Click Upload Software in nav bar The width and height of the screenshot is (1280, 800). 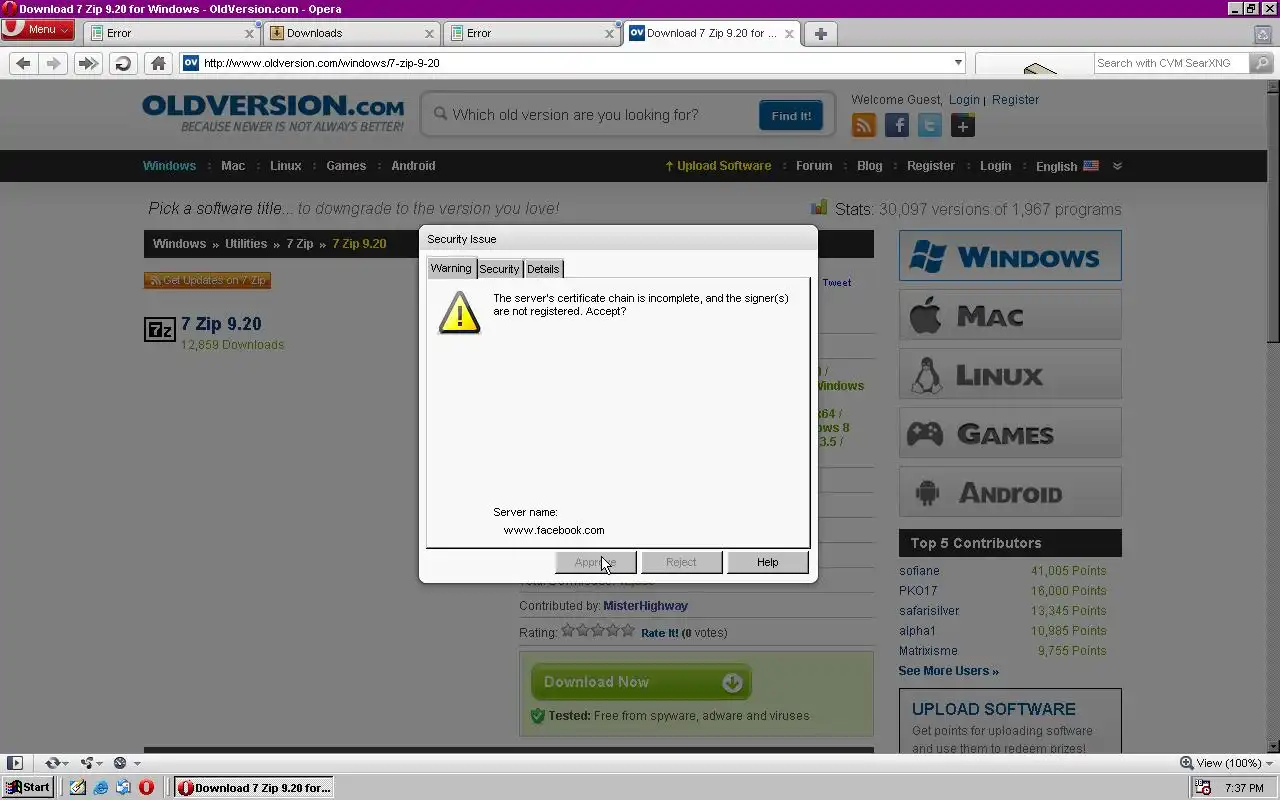pyautogui.click(x=718, y=166)
